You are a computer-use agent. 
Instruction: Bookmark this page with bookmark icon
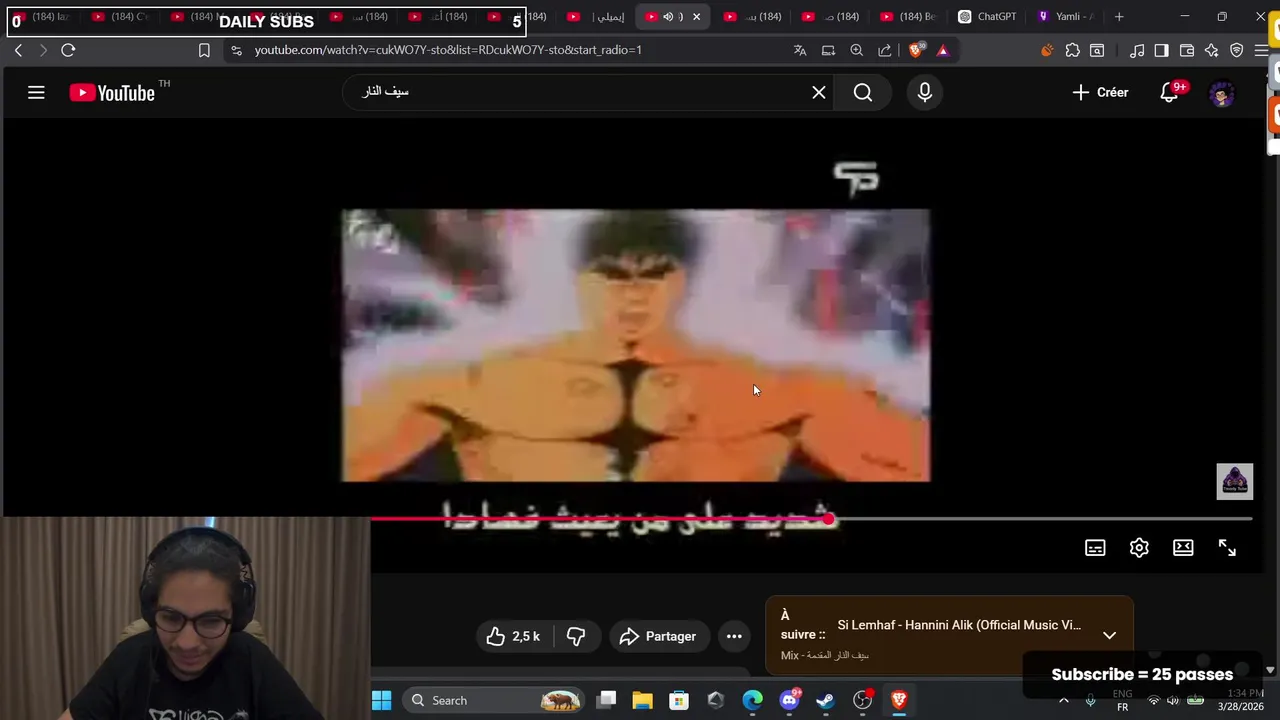click(204, 50)
